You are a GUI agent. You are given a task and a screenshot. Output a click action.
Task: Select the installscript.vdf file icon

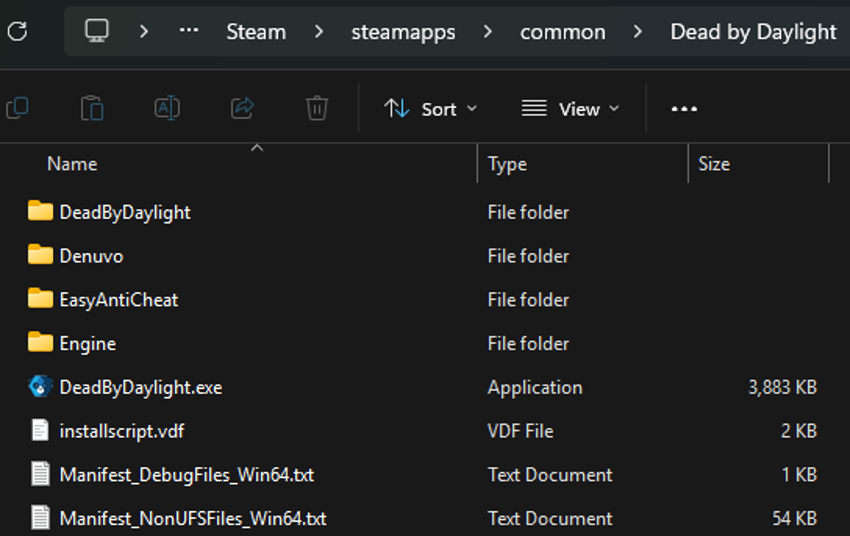point(40,430)
